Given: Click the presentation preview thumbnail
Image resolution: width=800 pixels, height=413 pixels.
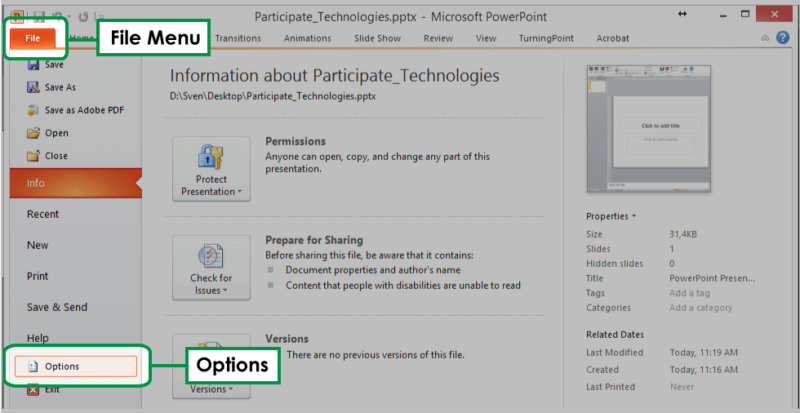Looking at the screenshot, I should click(648, 129).
